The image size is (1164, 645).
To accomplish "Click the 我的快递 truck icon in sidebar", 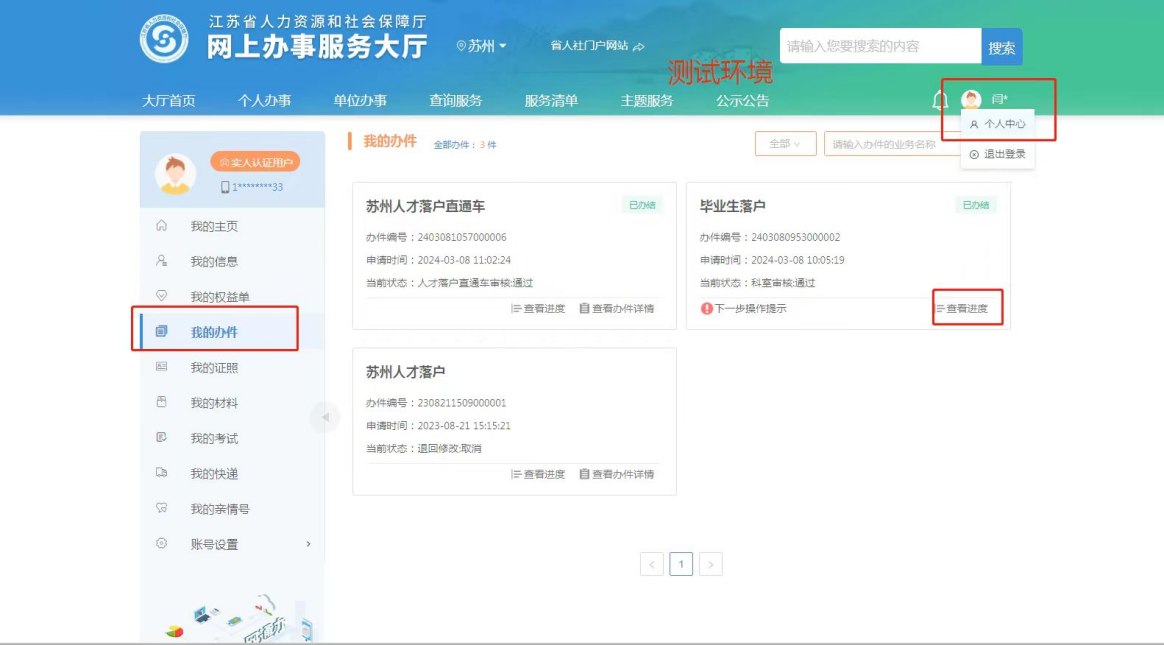I will [x=162, y=474].
